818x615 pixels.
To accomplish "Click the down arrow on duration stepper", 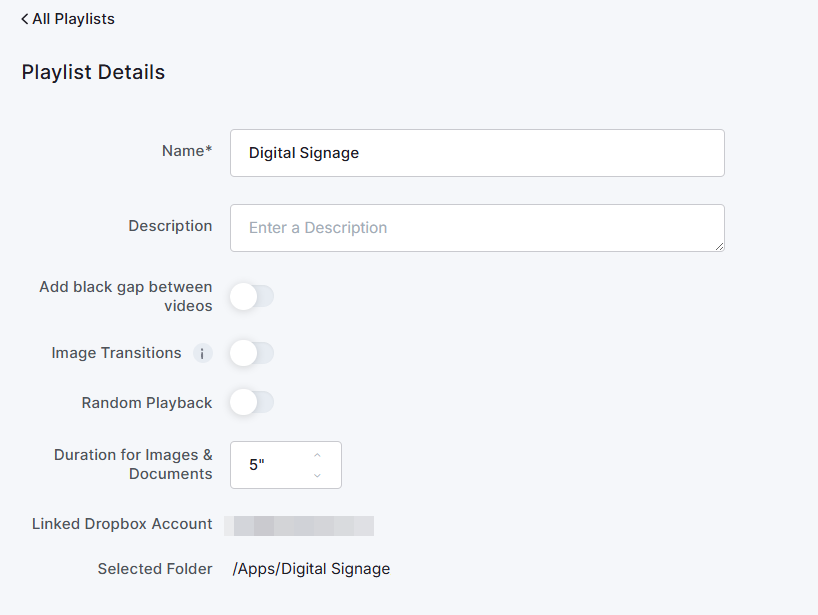I will (318, 473).
